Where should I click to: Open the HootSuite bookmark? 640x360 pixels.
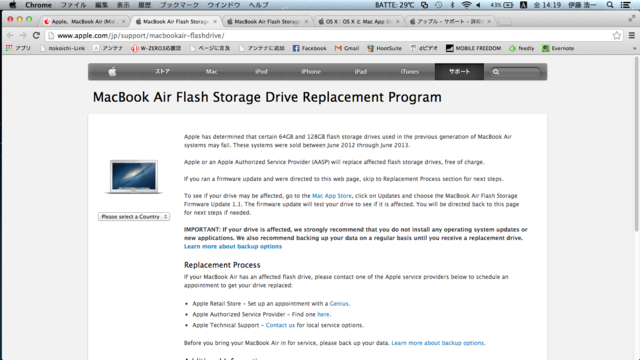click(x=384, y=48)
